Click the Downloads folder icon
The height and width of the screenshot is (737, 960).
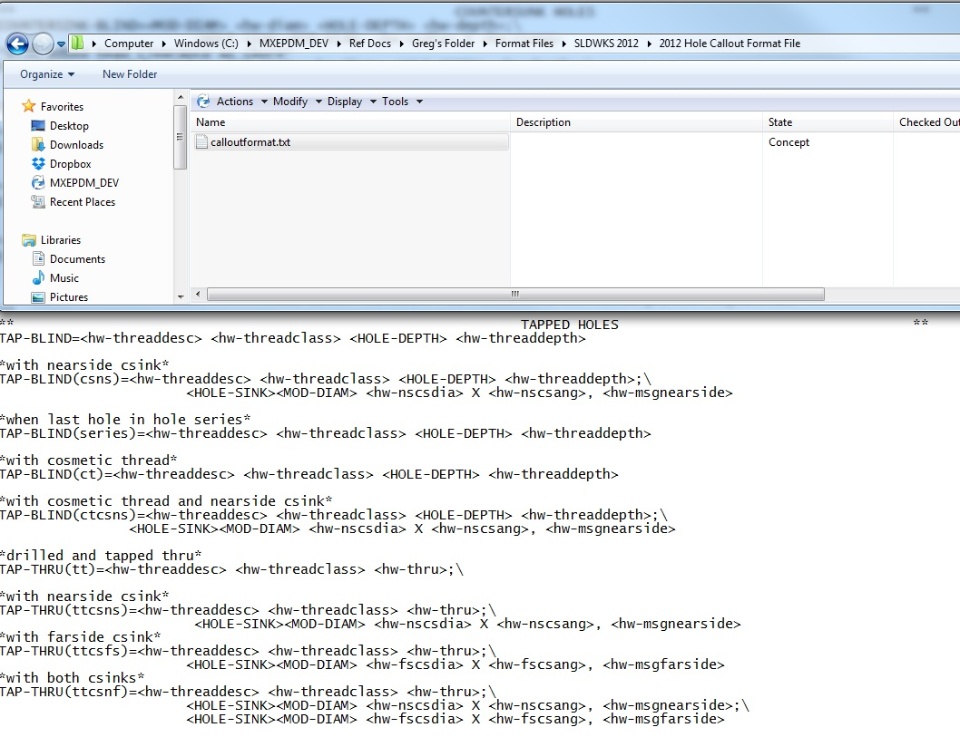pyautogui.click(x=38, y=144)
